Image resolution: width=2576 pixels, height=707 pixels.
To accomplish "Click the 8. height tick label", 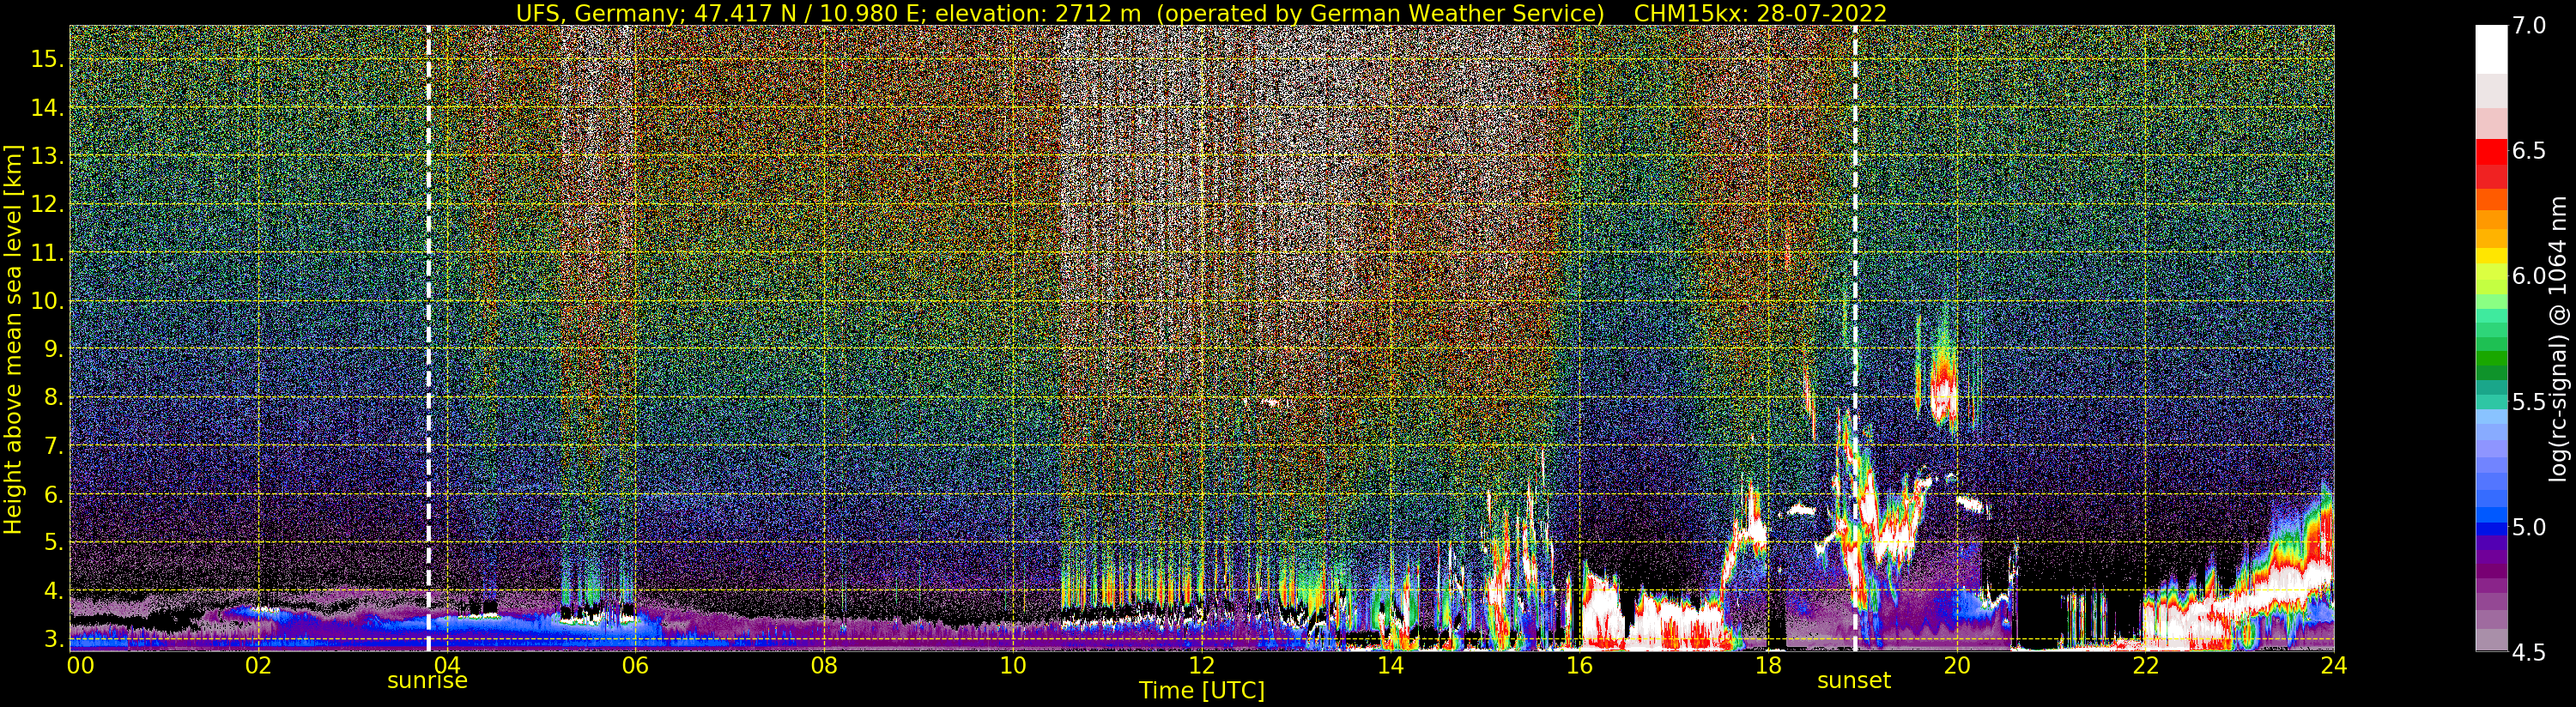I will (52, 397).
